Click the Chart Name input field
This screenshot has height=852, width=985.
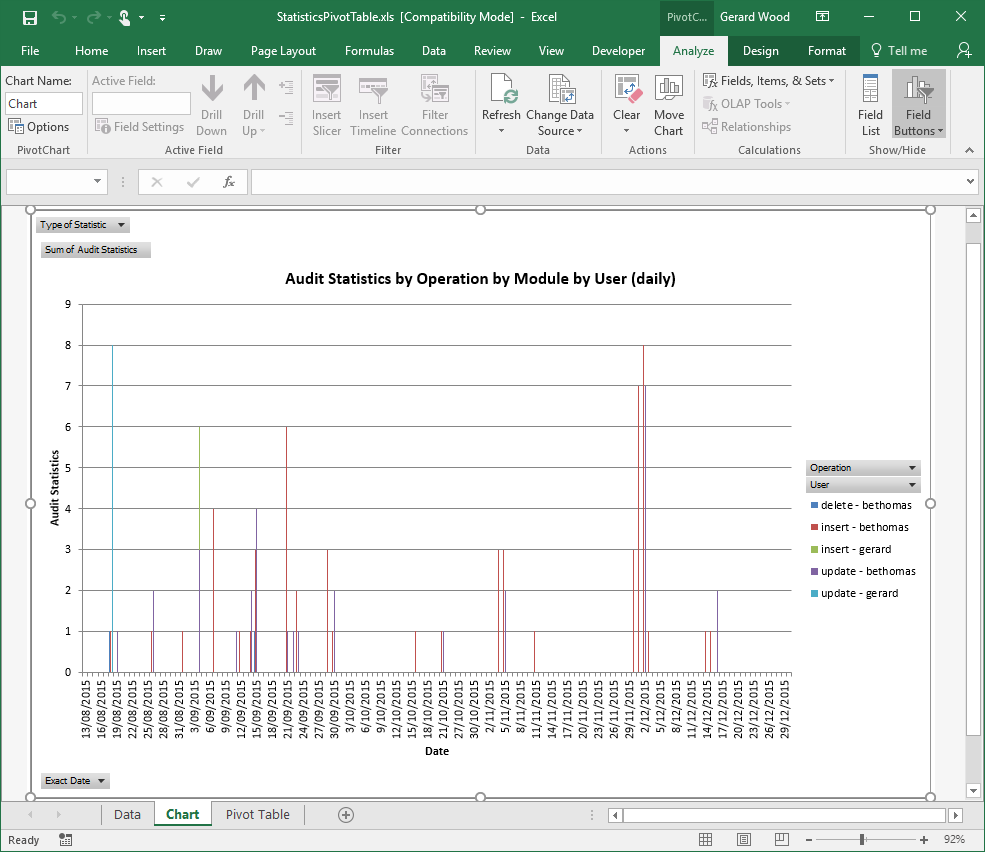click(44, 104)
